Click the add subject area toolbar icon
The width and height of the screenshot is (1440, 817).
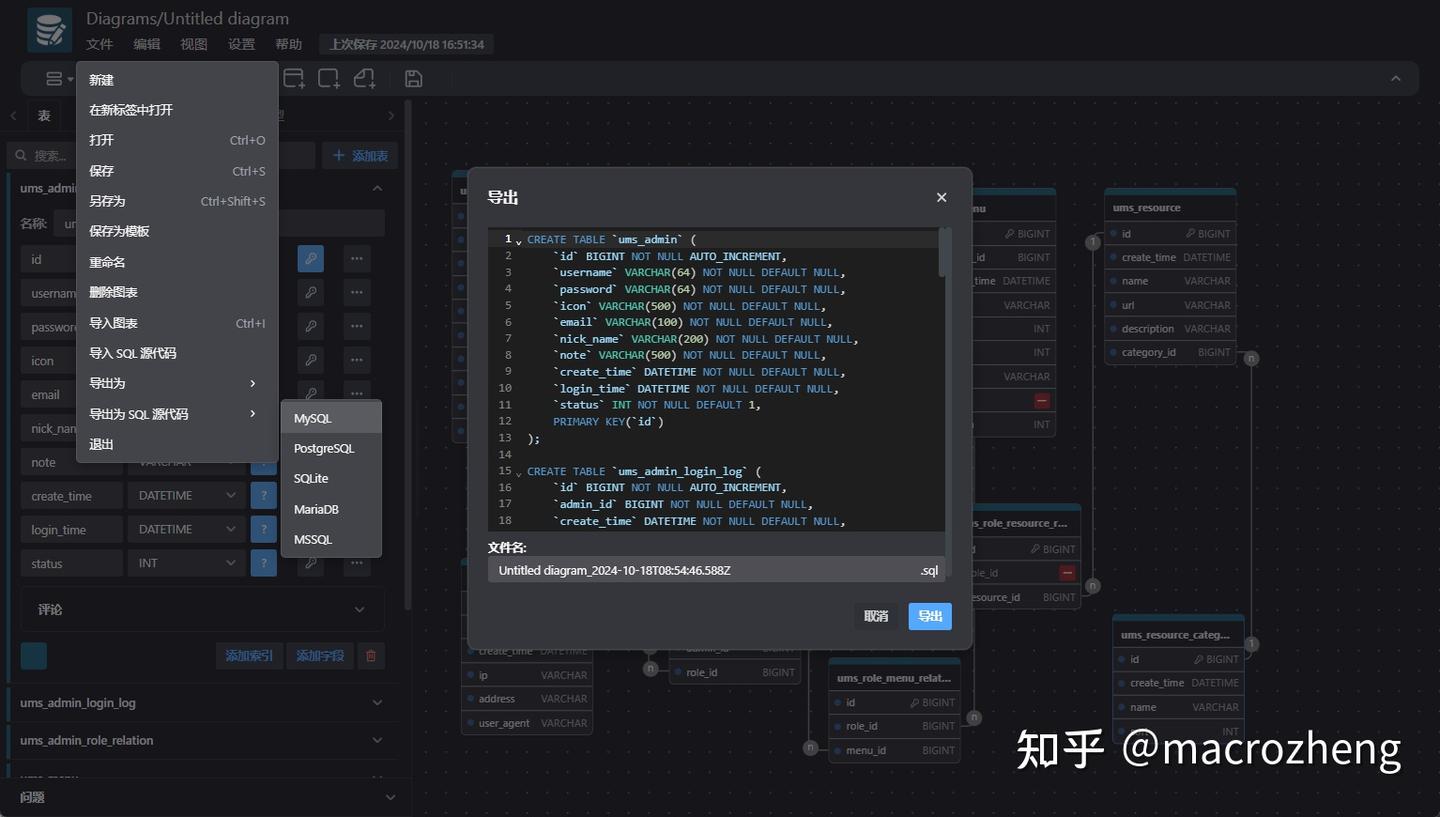pyautogui.click(x=328, y=78)
